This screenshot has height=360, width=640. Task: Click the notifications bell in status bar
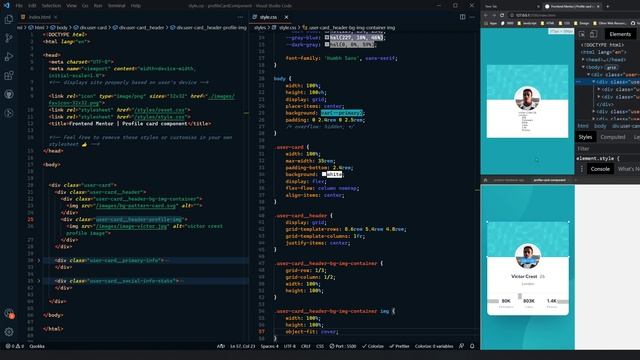pyautogui.click(x=472, y=346)
